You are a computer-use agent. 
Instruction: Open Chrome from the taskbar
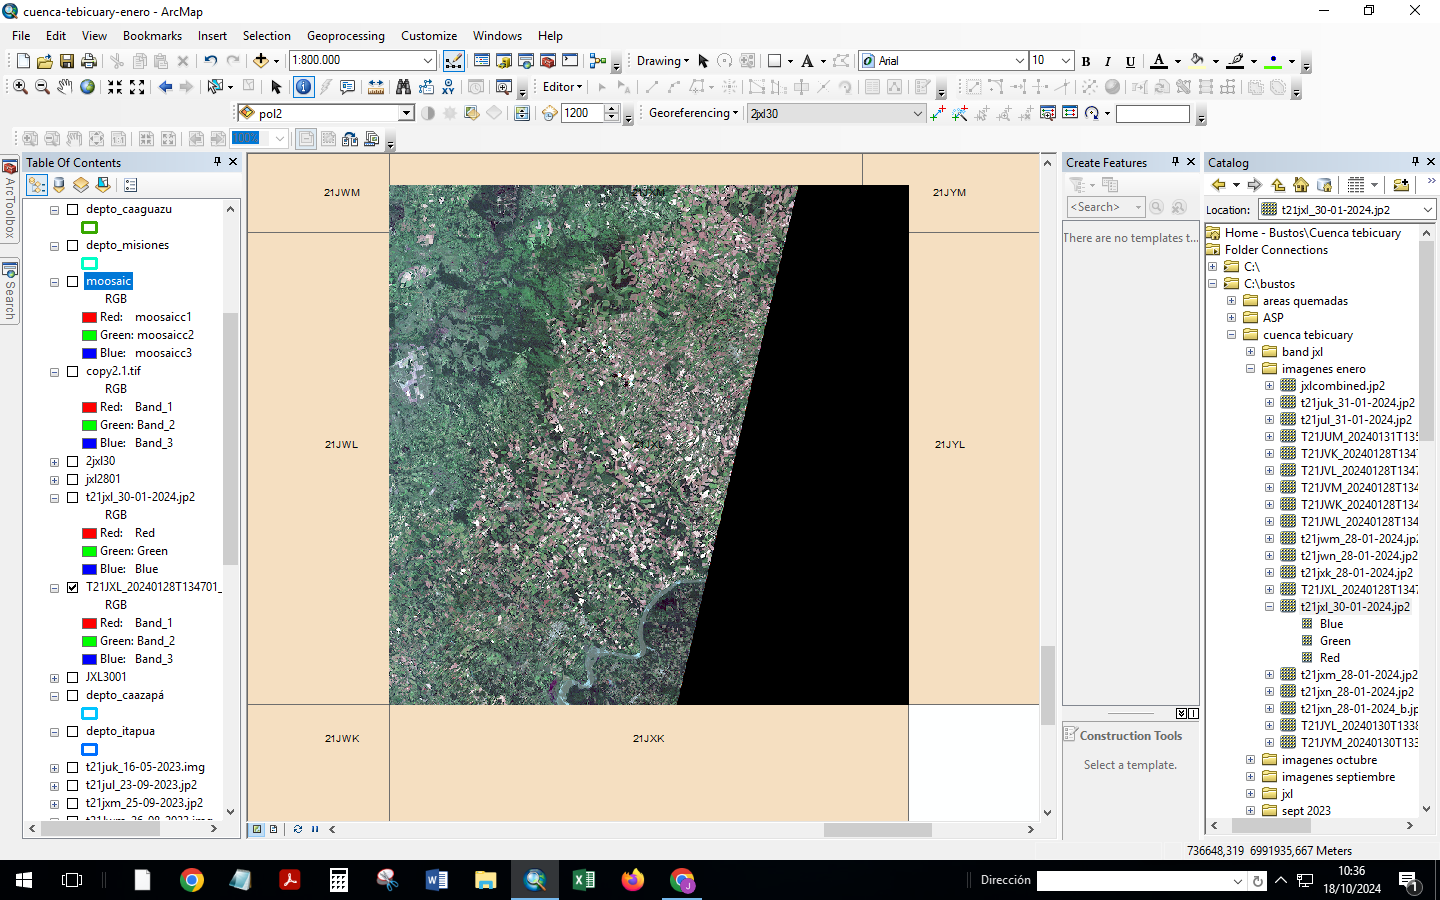pyautogui.click(x=192, y=880)
